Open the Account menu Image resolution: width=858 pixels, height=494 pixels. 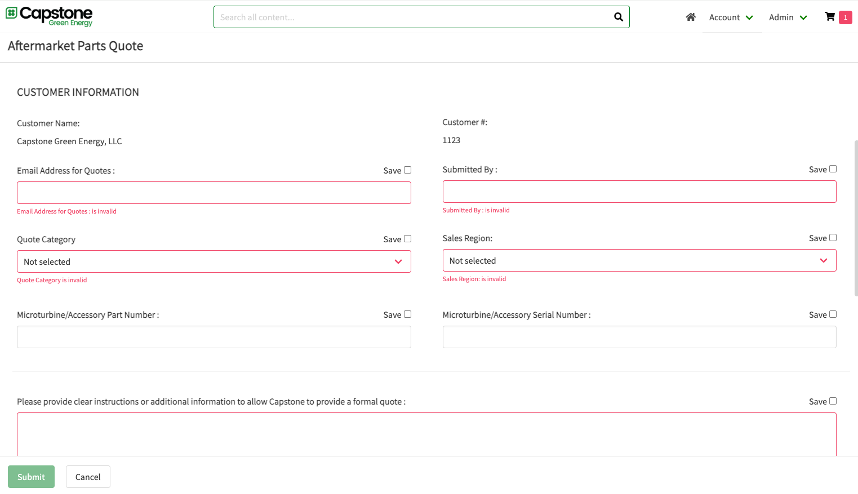coord(731,18)
